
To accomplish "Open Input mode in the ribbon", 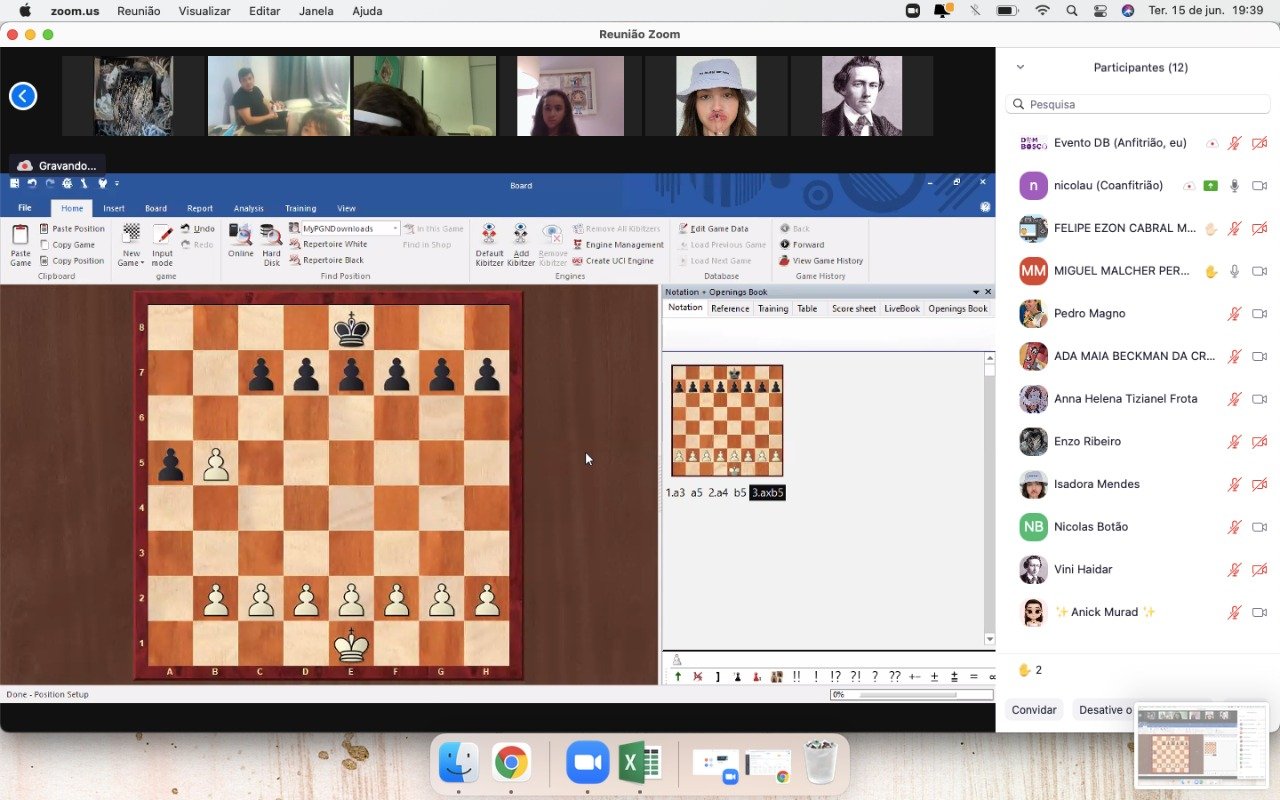I will point(162,245).
